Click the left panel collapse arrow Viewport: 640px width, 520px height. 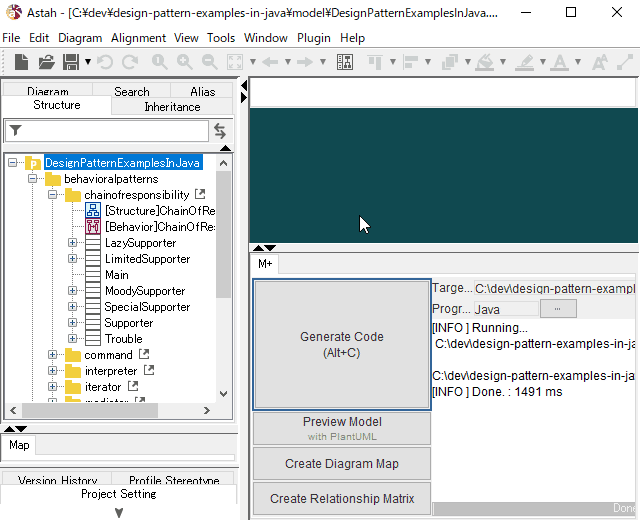[244, 86]
